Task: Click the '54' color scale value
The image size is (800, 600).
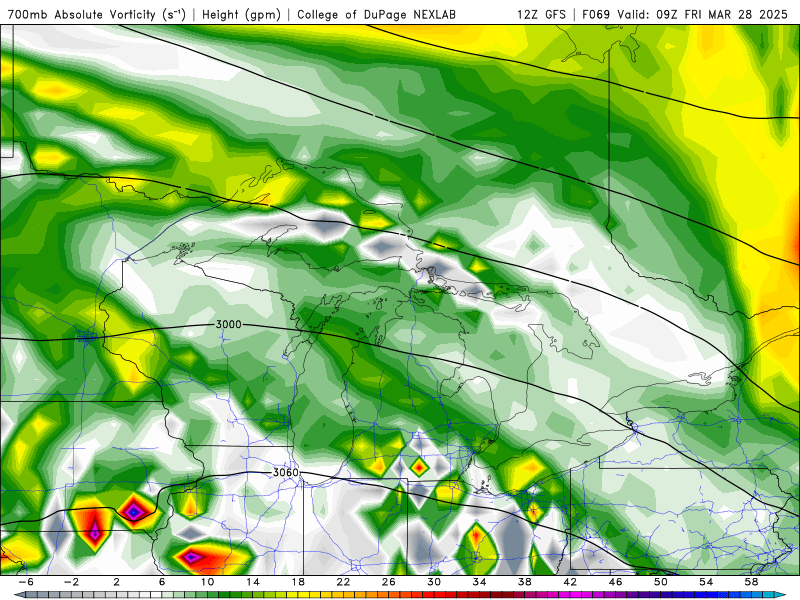Action: click(x=706, y=582)
